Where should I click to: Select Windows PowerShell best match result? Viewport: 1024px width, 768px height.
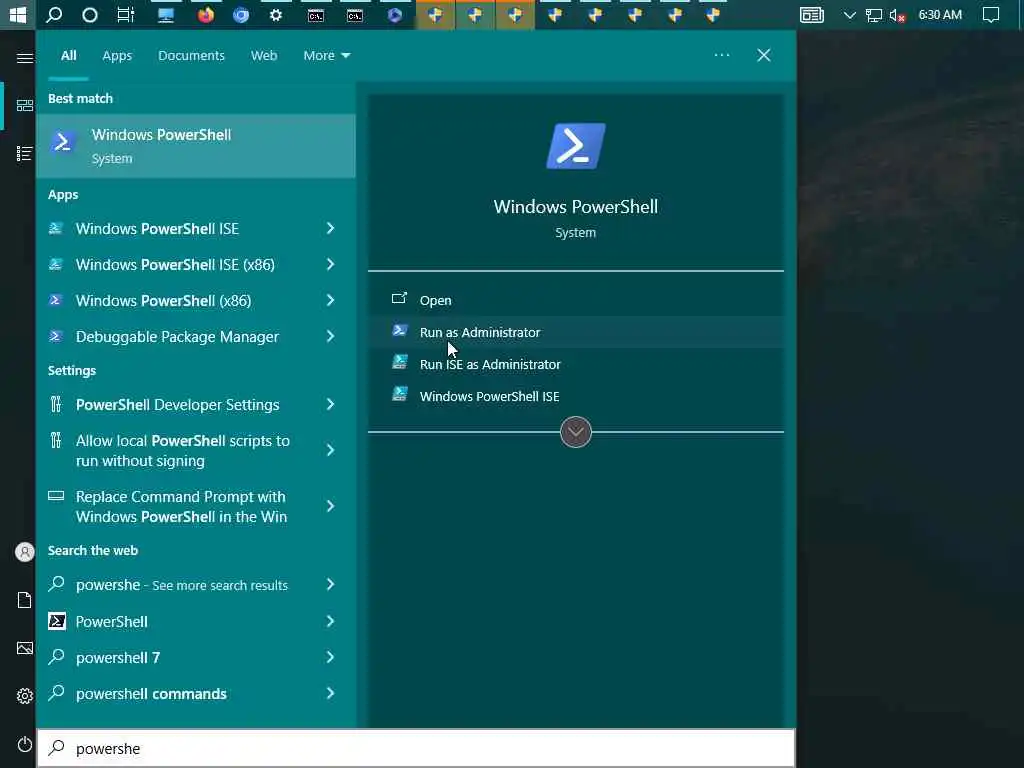(196, 146)
